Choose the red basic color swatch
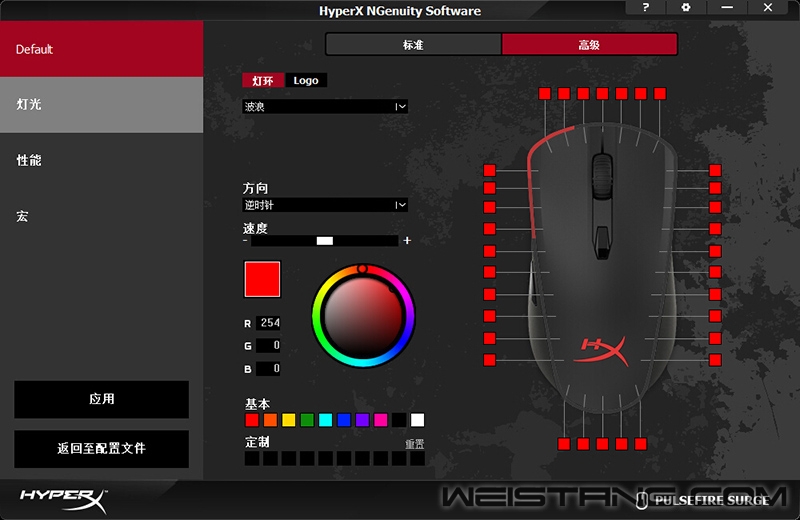800x520 pixels. (x=252, y=420)
